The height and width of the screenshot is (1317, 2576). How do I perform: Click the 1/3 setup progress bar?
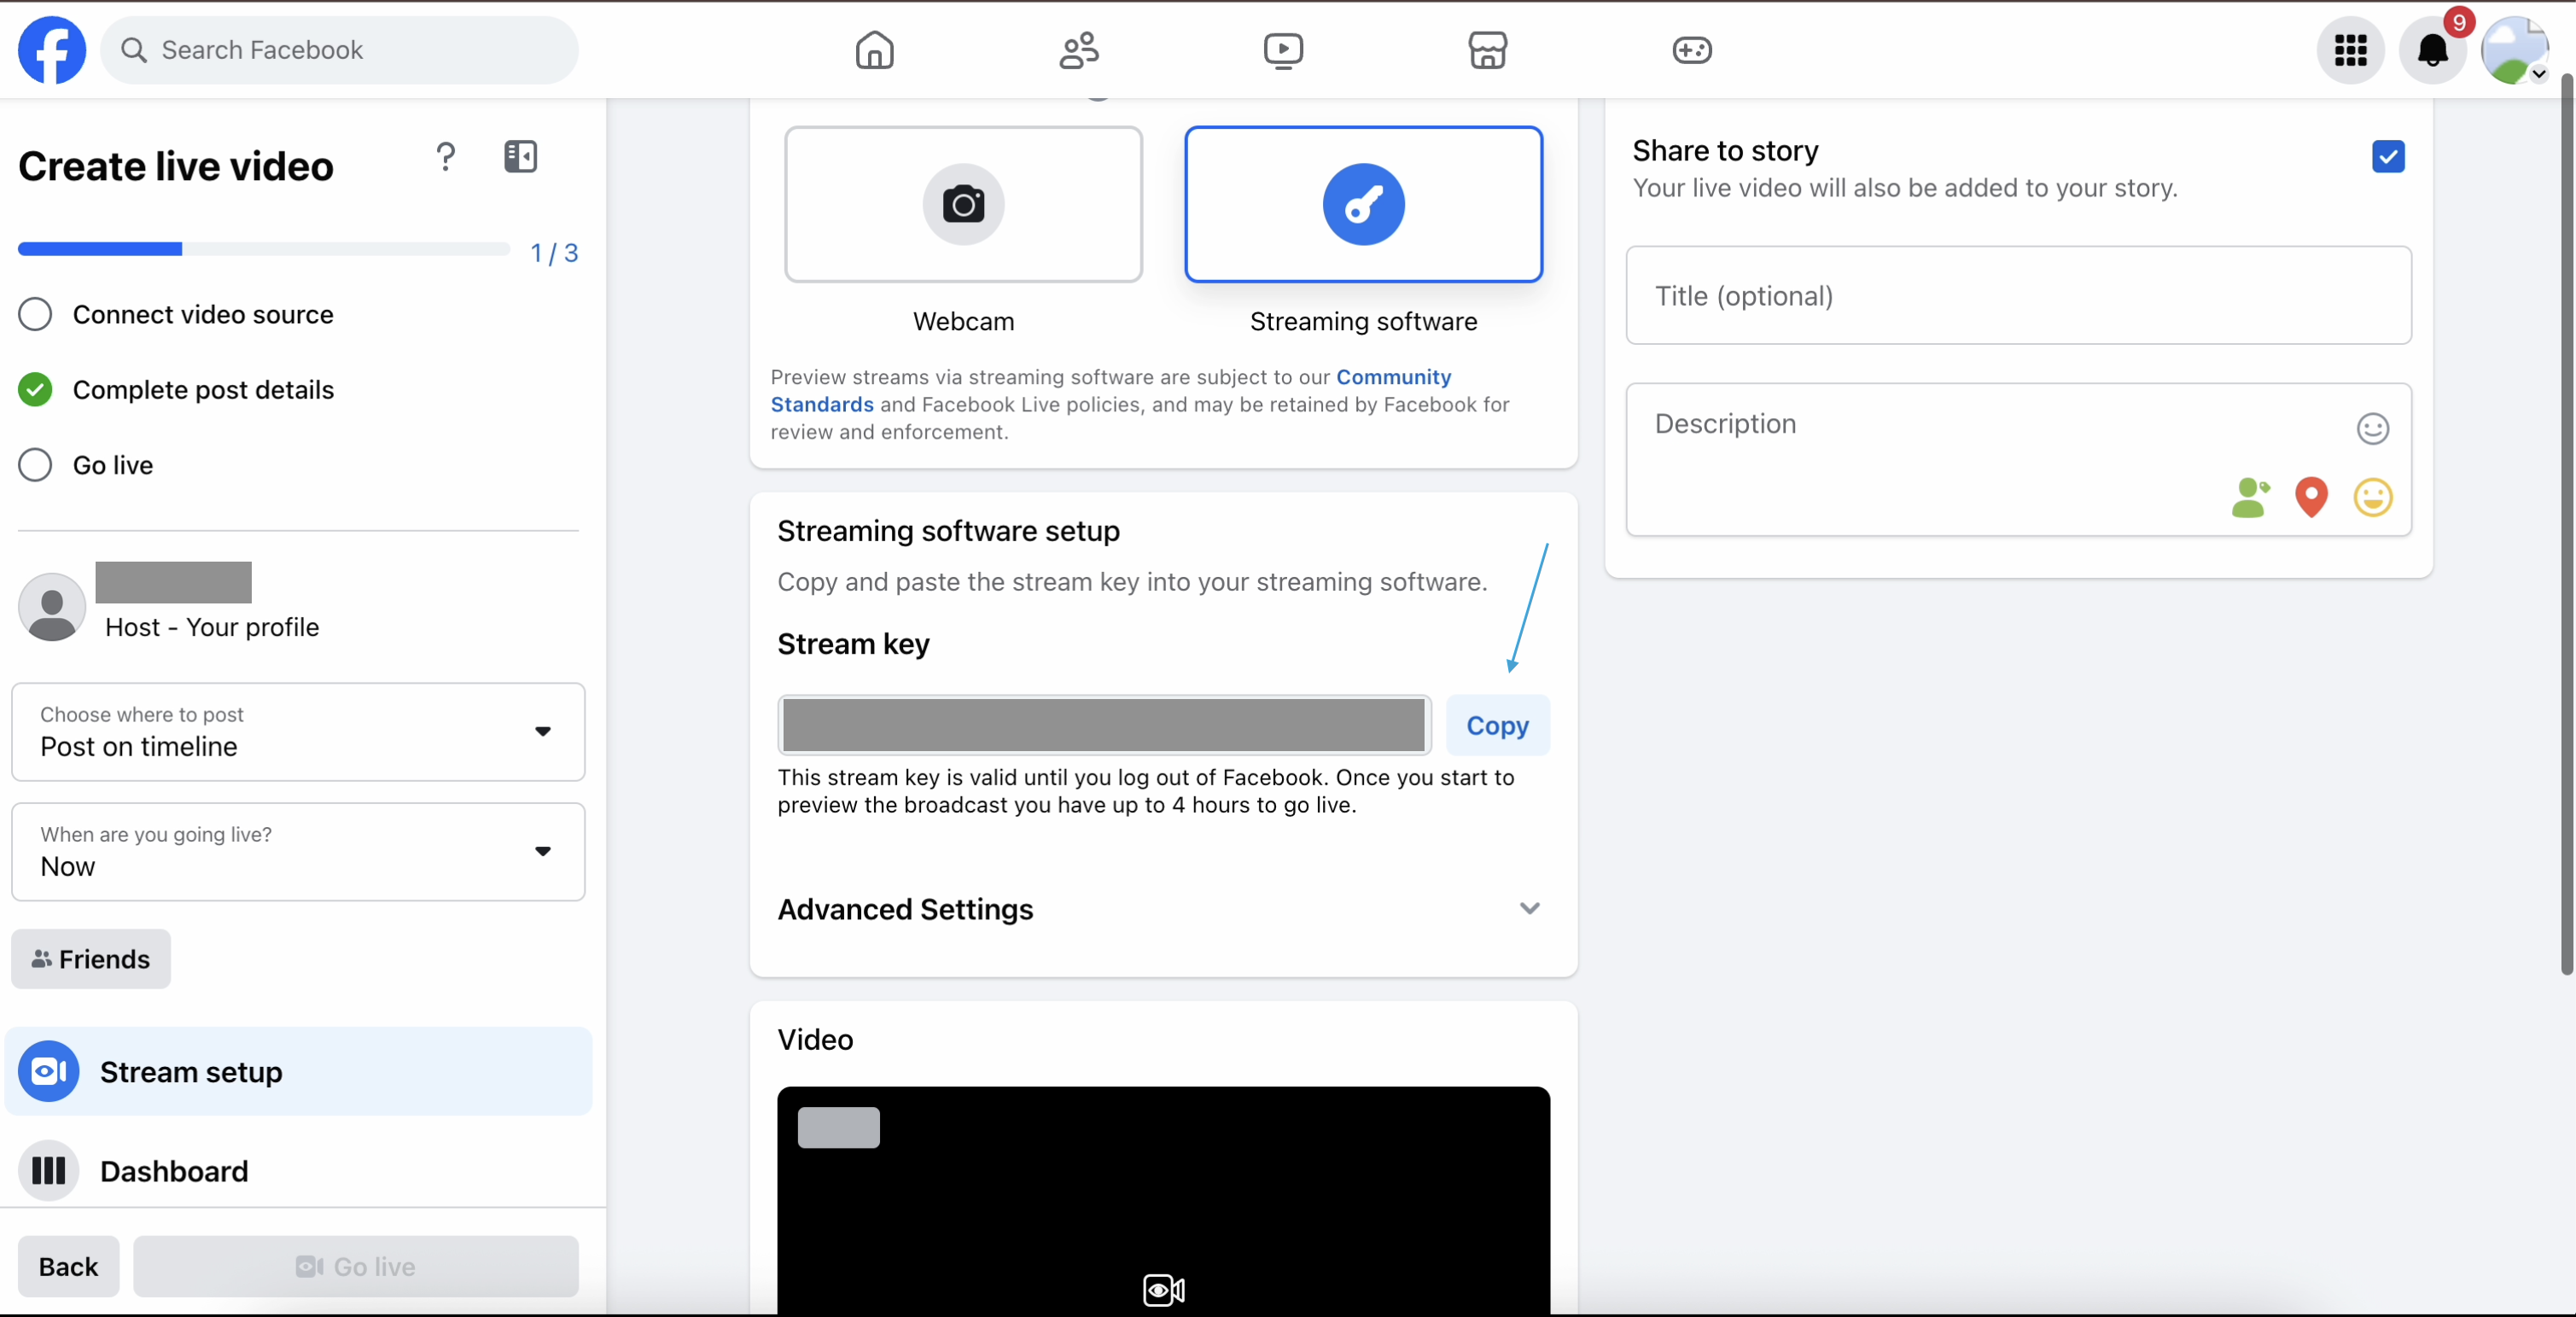coord(264,249)
